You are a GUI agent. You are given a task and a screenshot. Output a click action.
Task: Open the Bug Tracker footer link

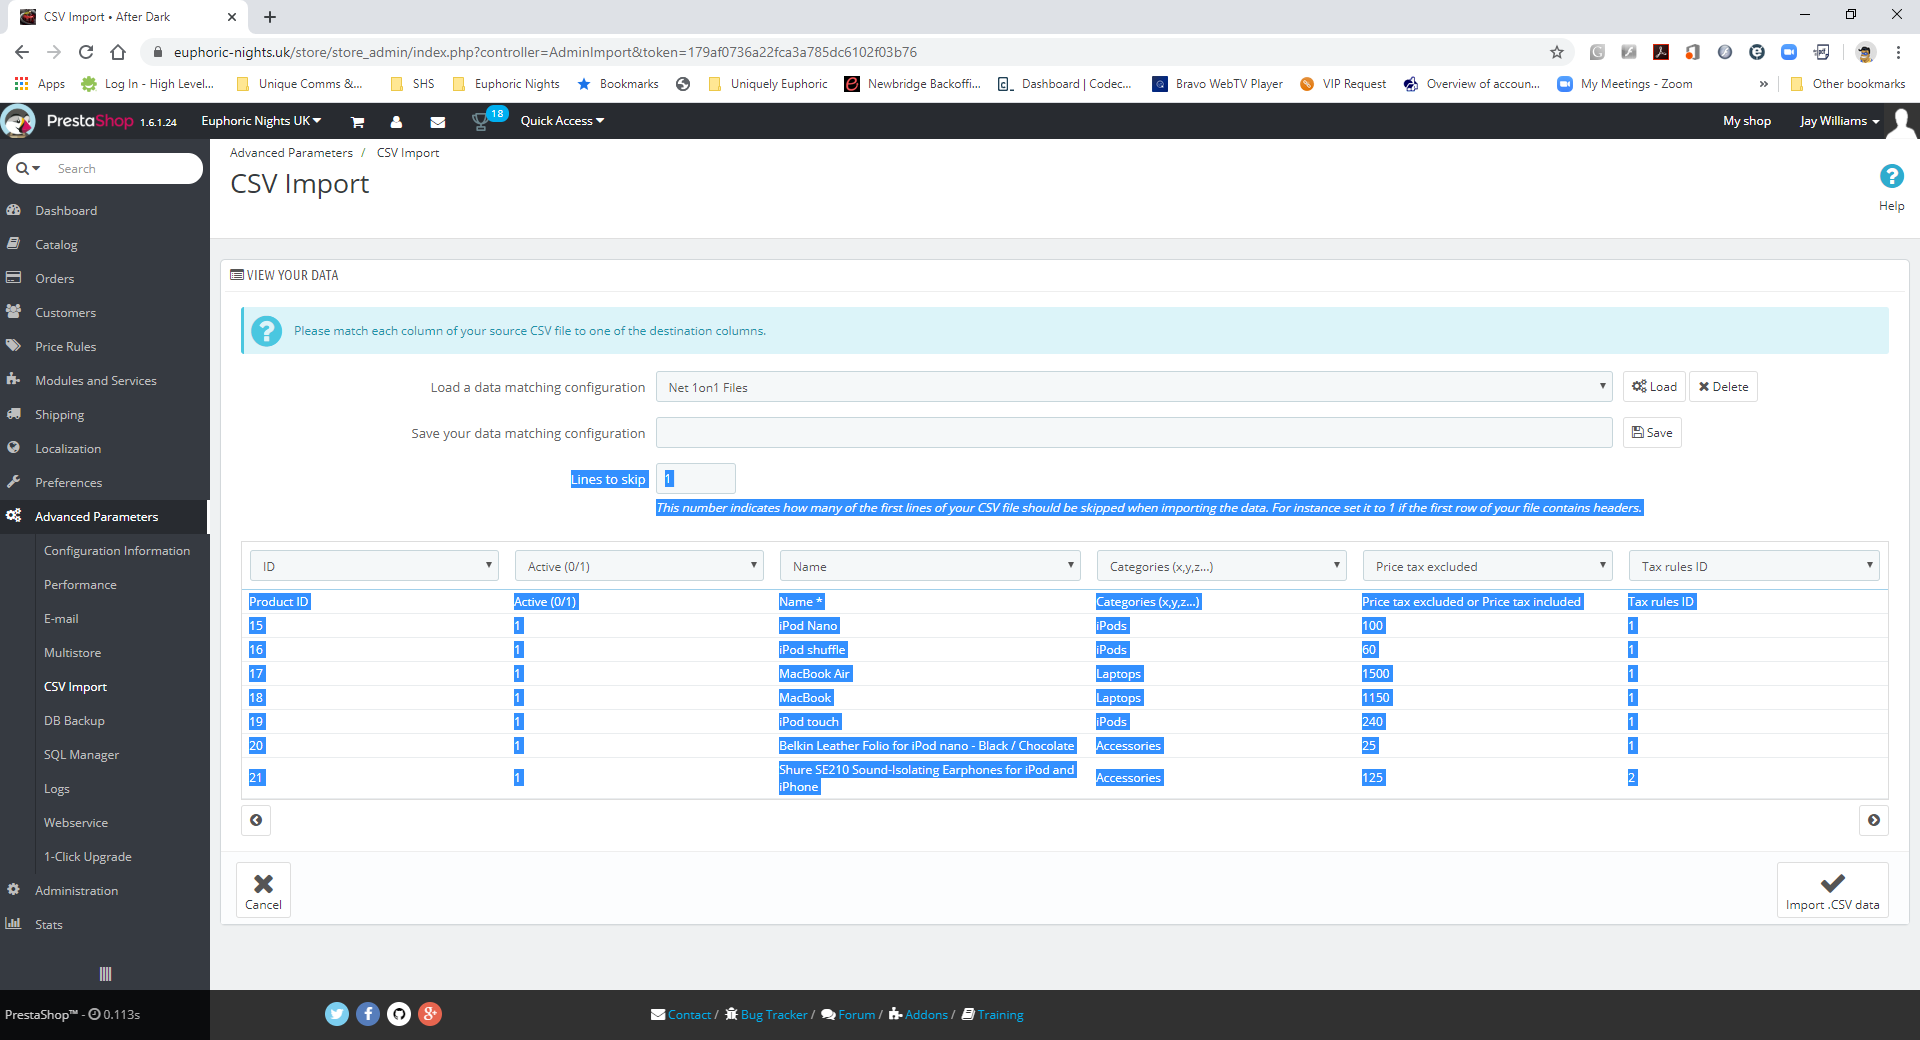[x=766, y=1014]
